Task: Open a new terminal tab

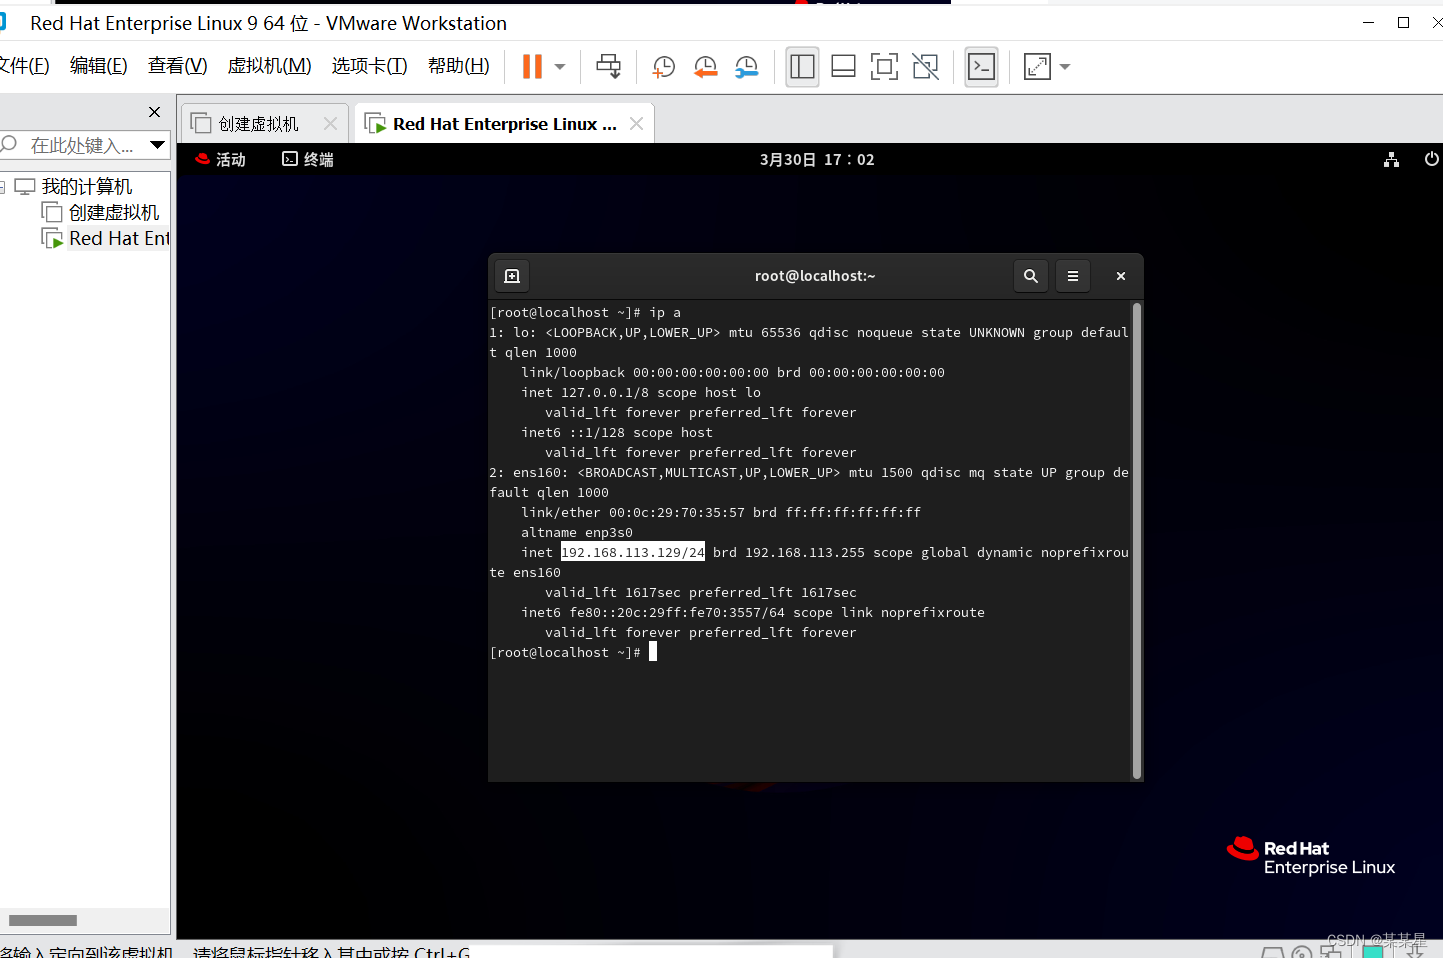Action: [x=512, y=276]
